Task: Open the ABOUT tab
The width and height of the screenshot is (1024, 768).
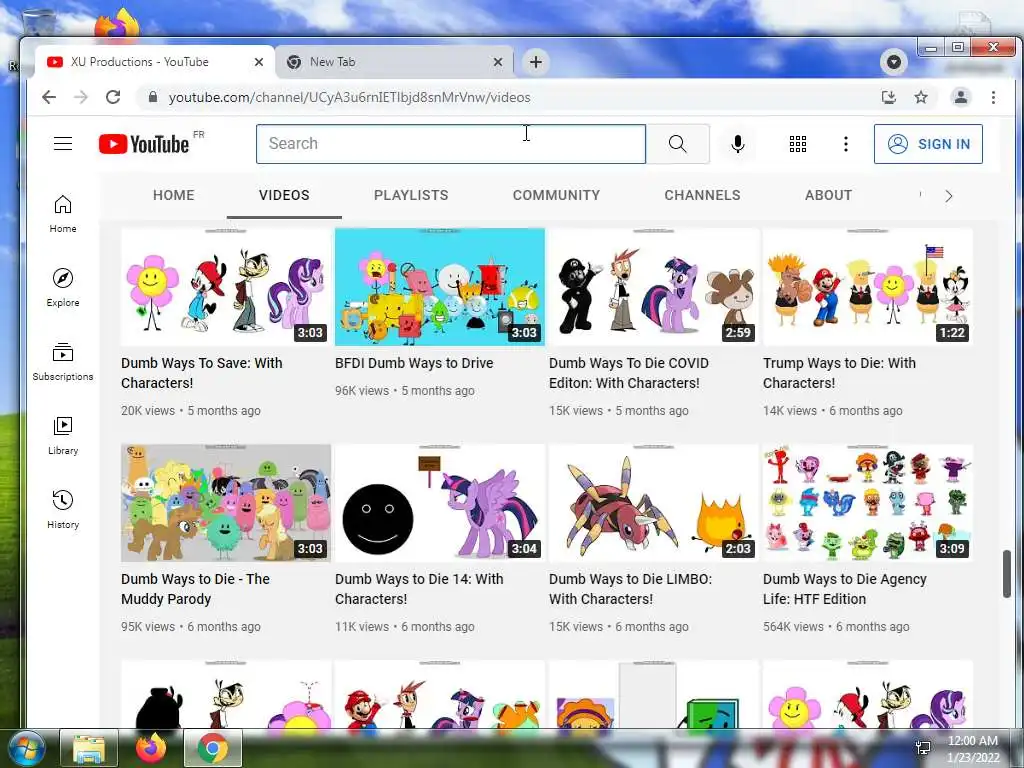Action: coord(828,195)
